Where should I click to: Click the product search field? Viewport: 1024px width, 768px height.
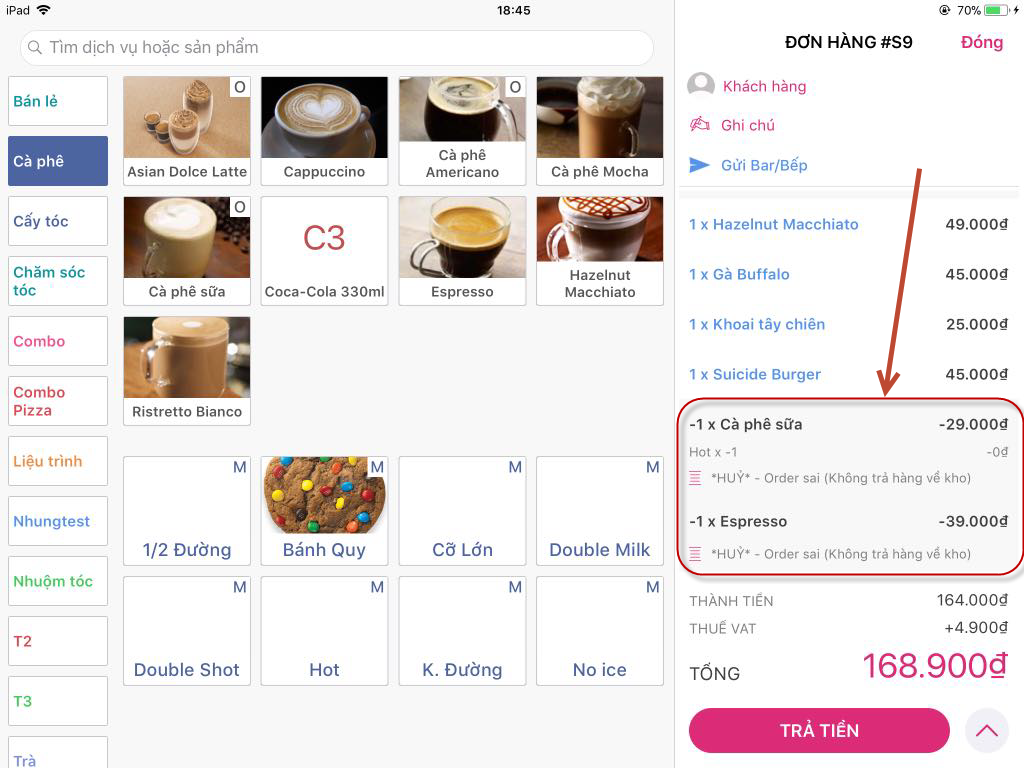337,48
